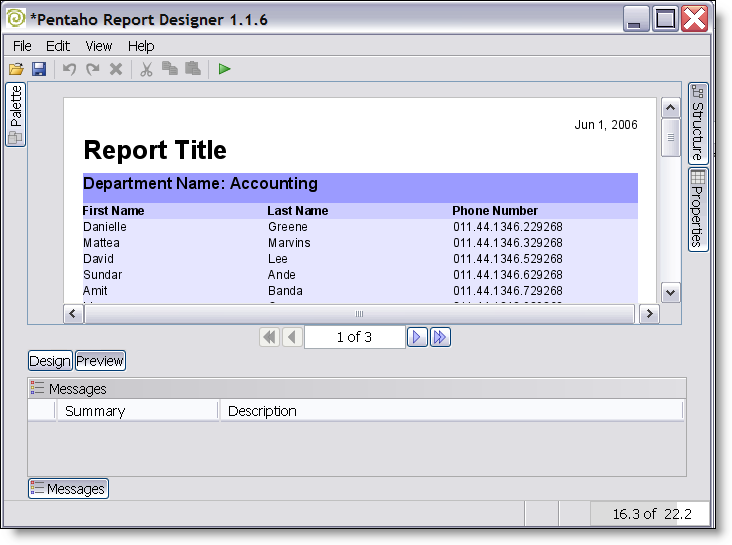Click the horizontal scroll right arrow
The image size is (732, 545).
[x=649, y=313]
